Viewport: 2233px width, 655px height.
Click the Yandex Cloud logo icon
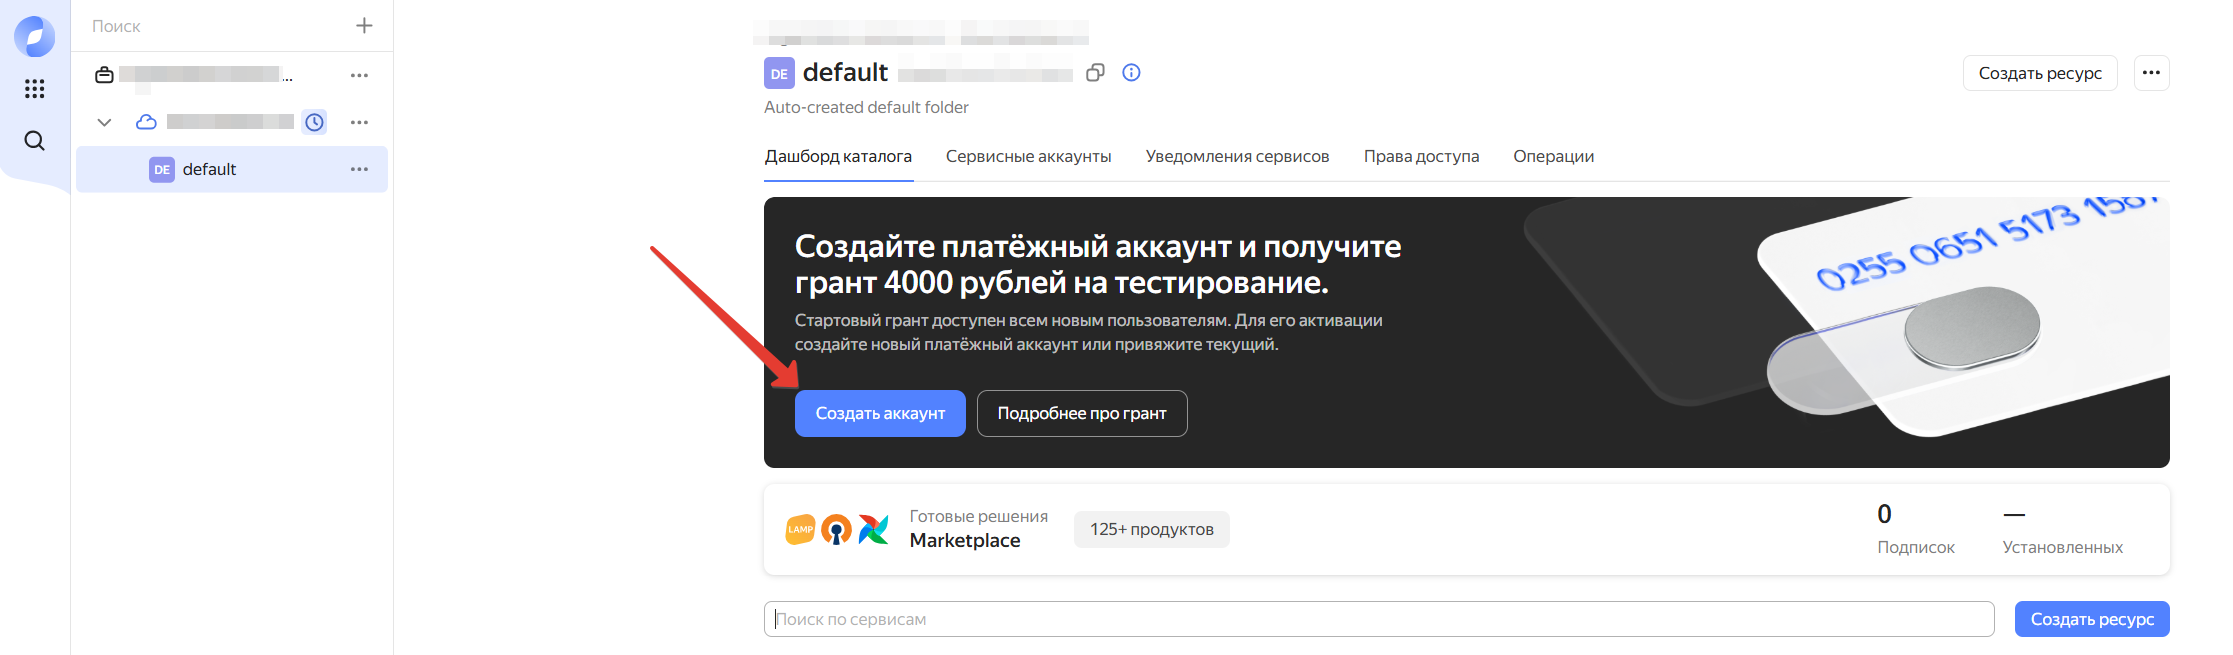(34, 37)
